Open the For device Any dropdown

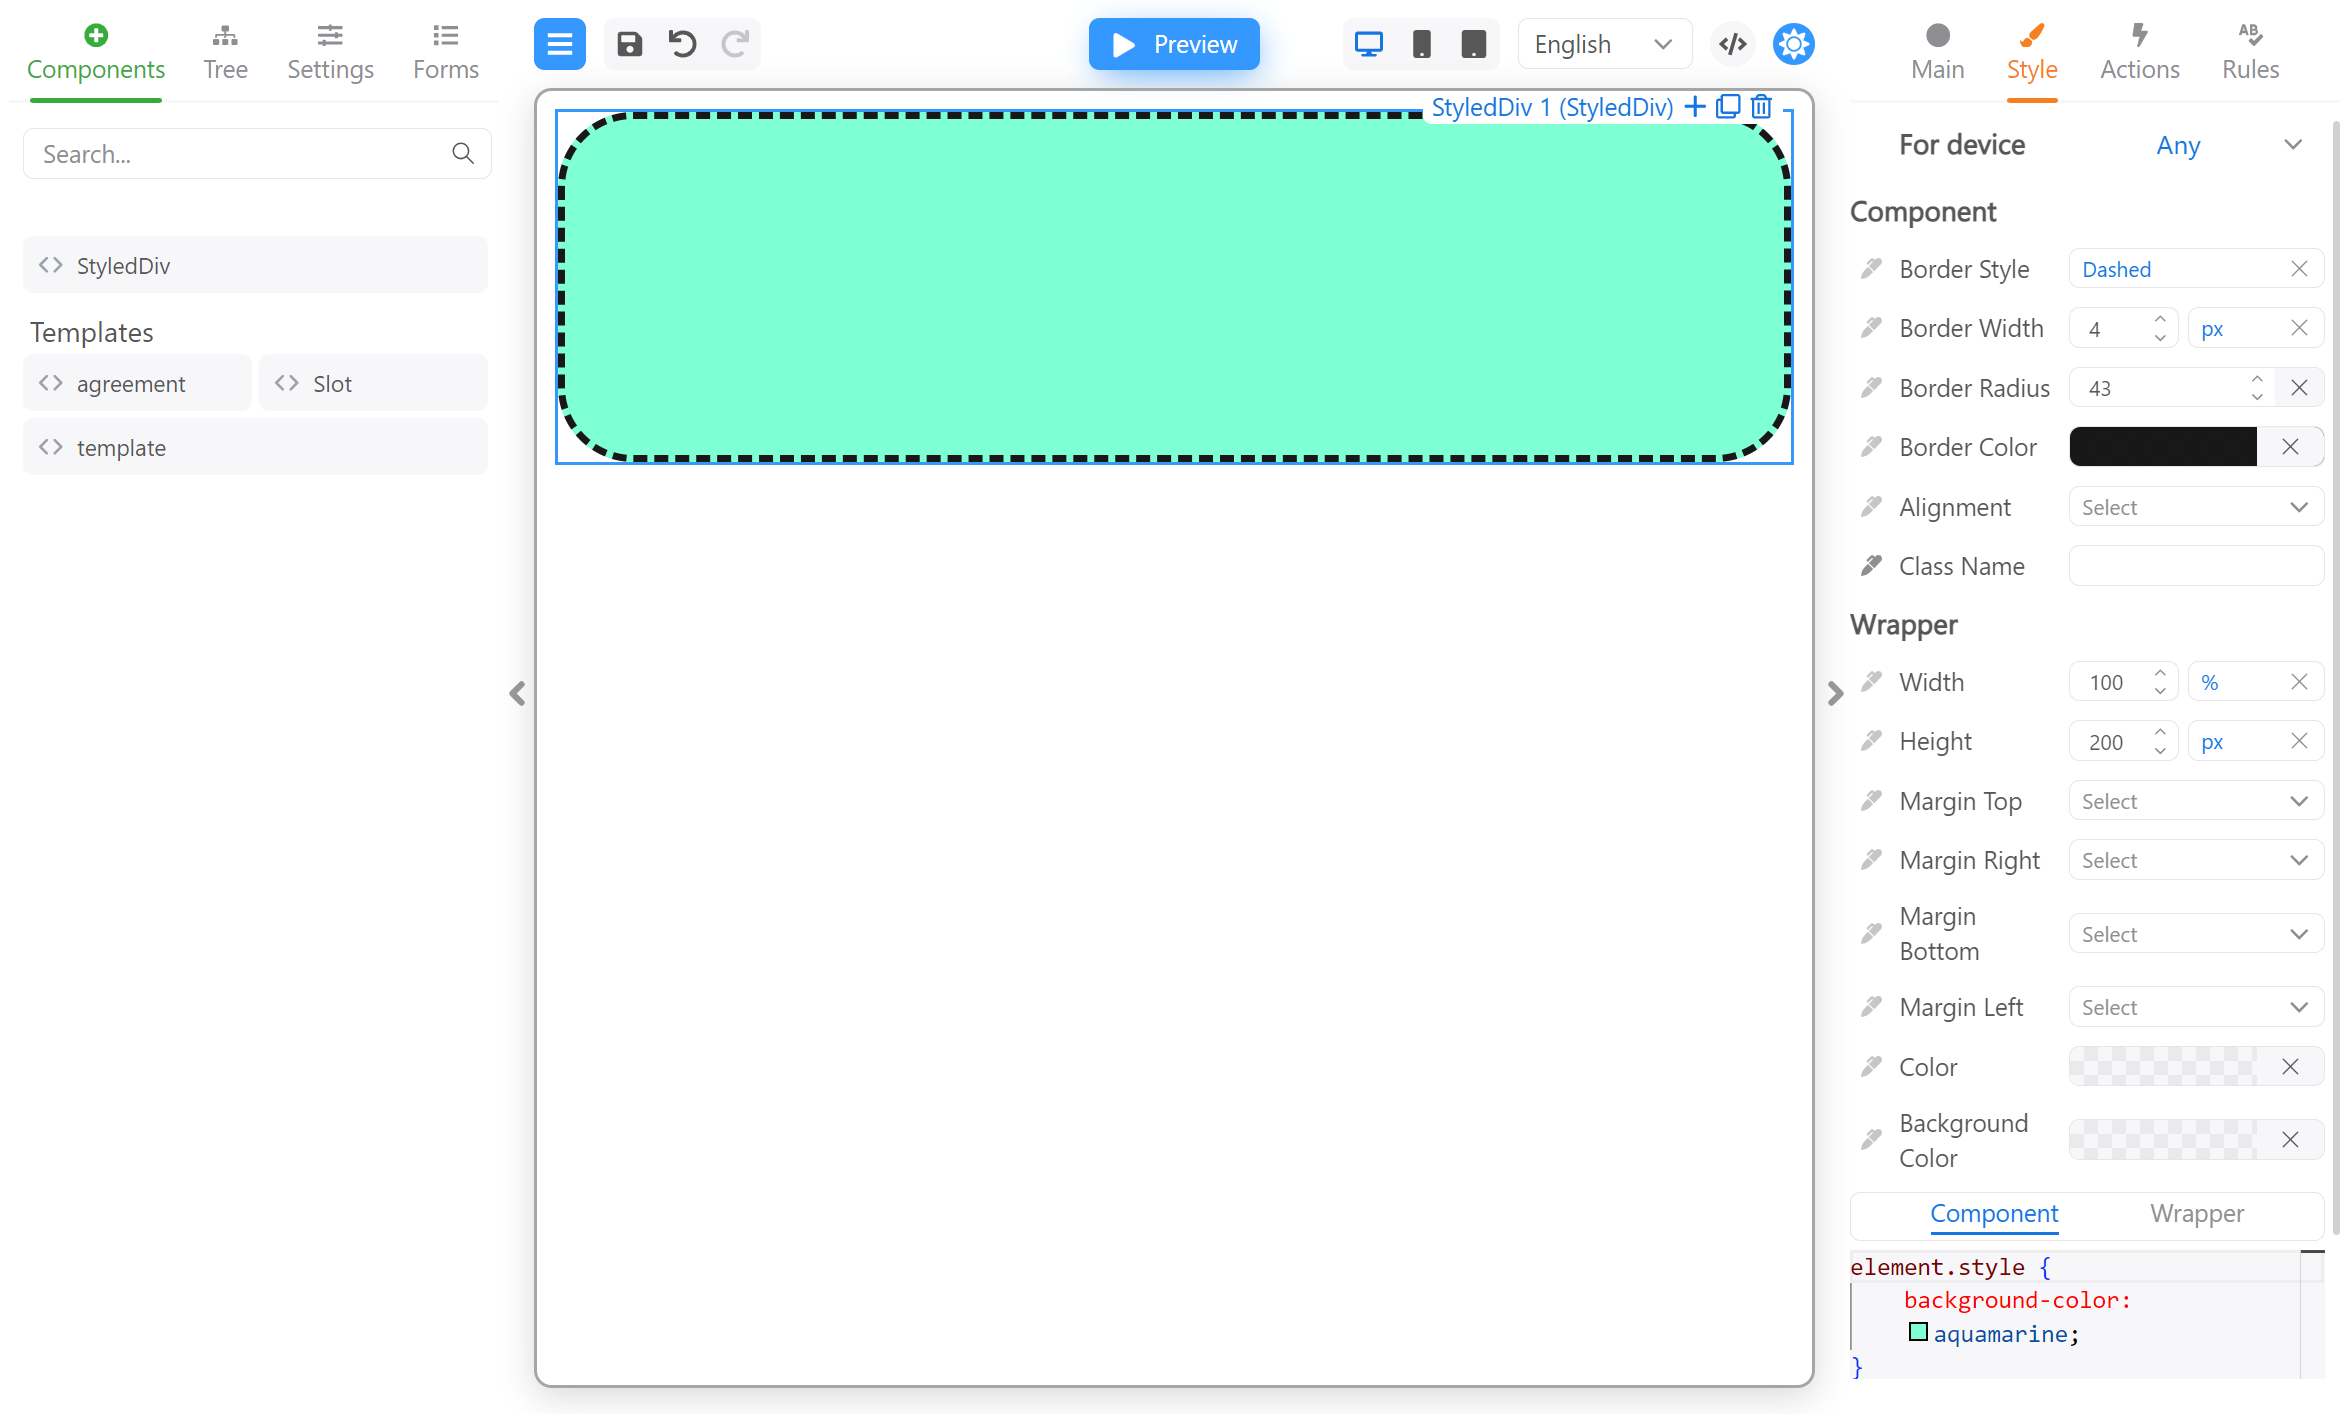(x=2230, y=145)
